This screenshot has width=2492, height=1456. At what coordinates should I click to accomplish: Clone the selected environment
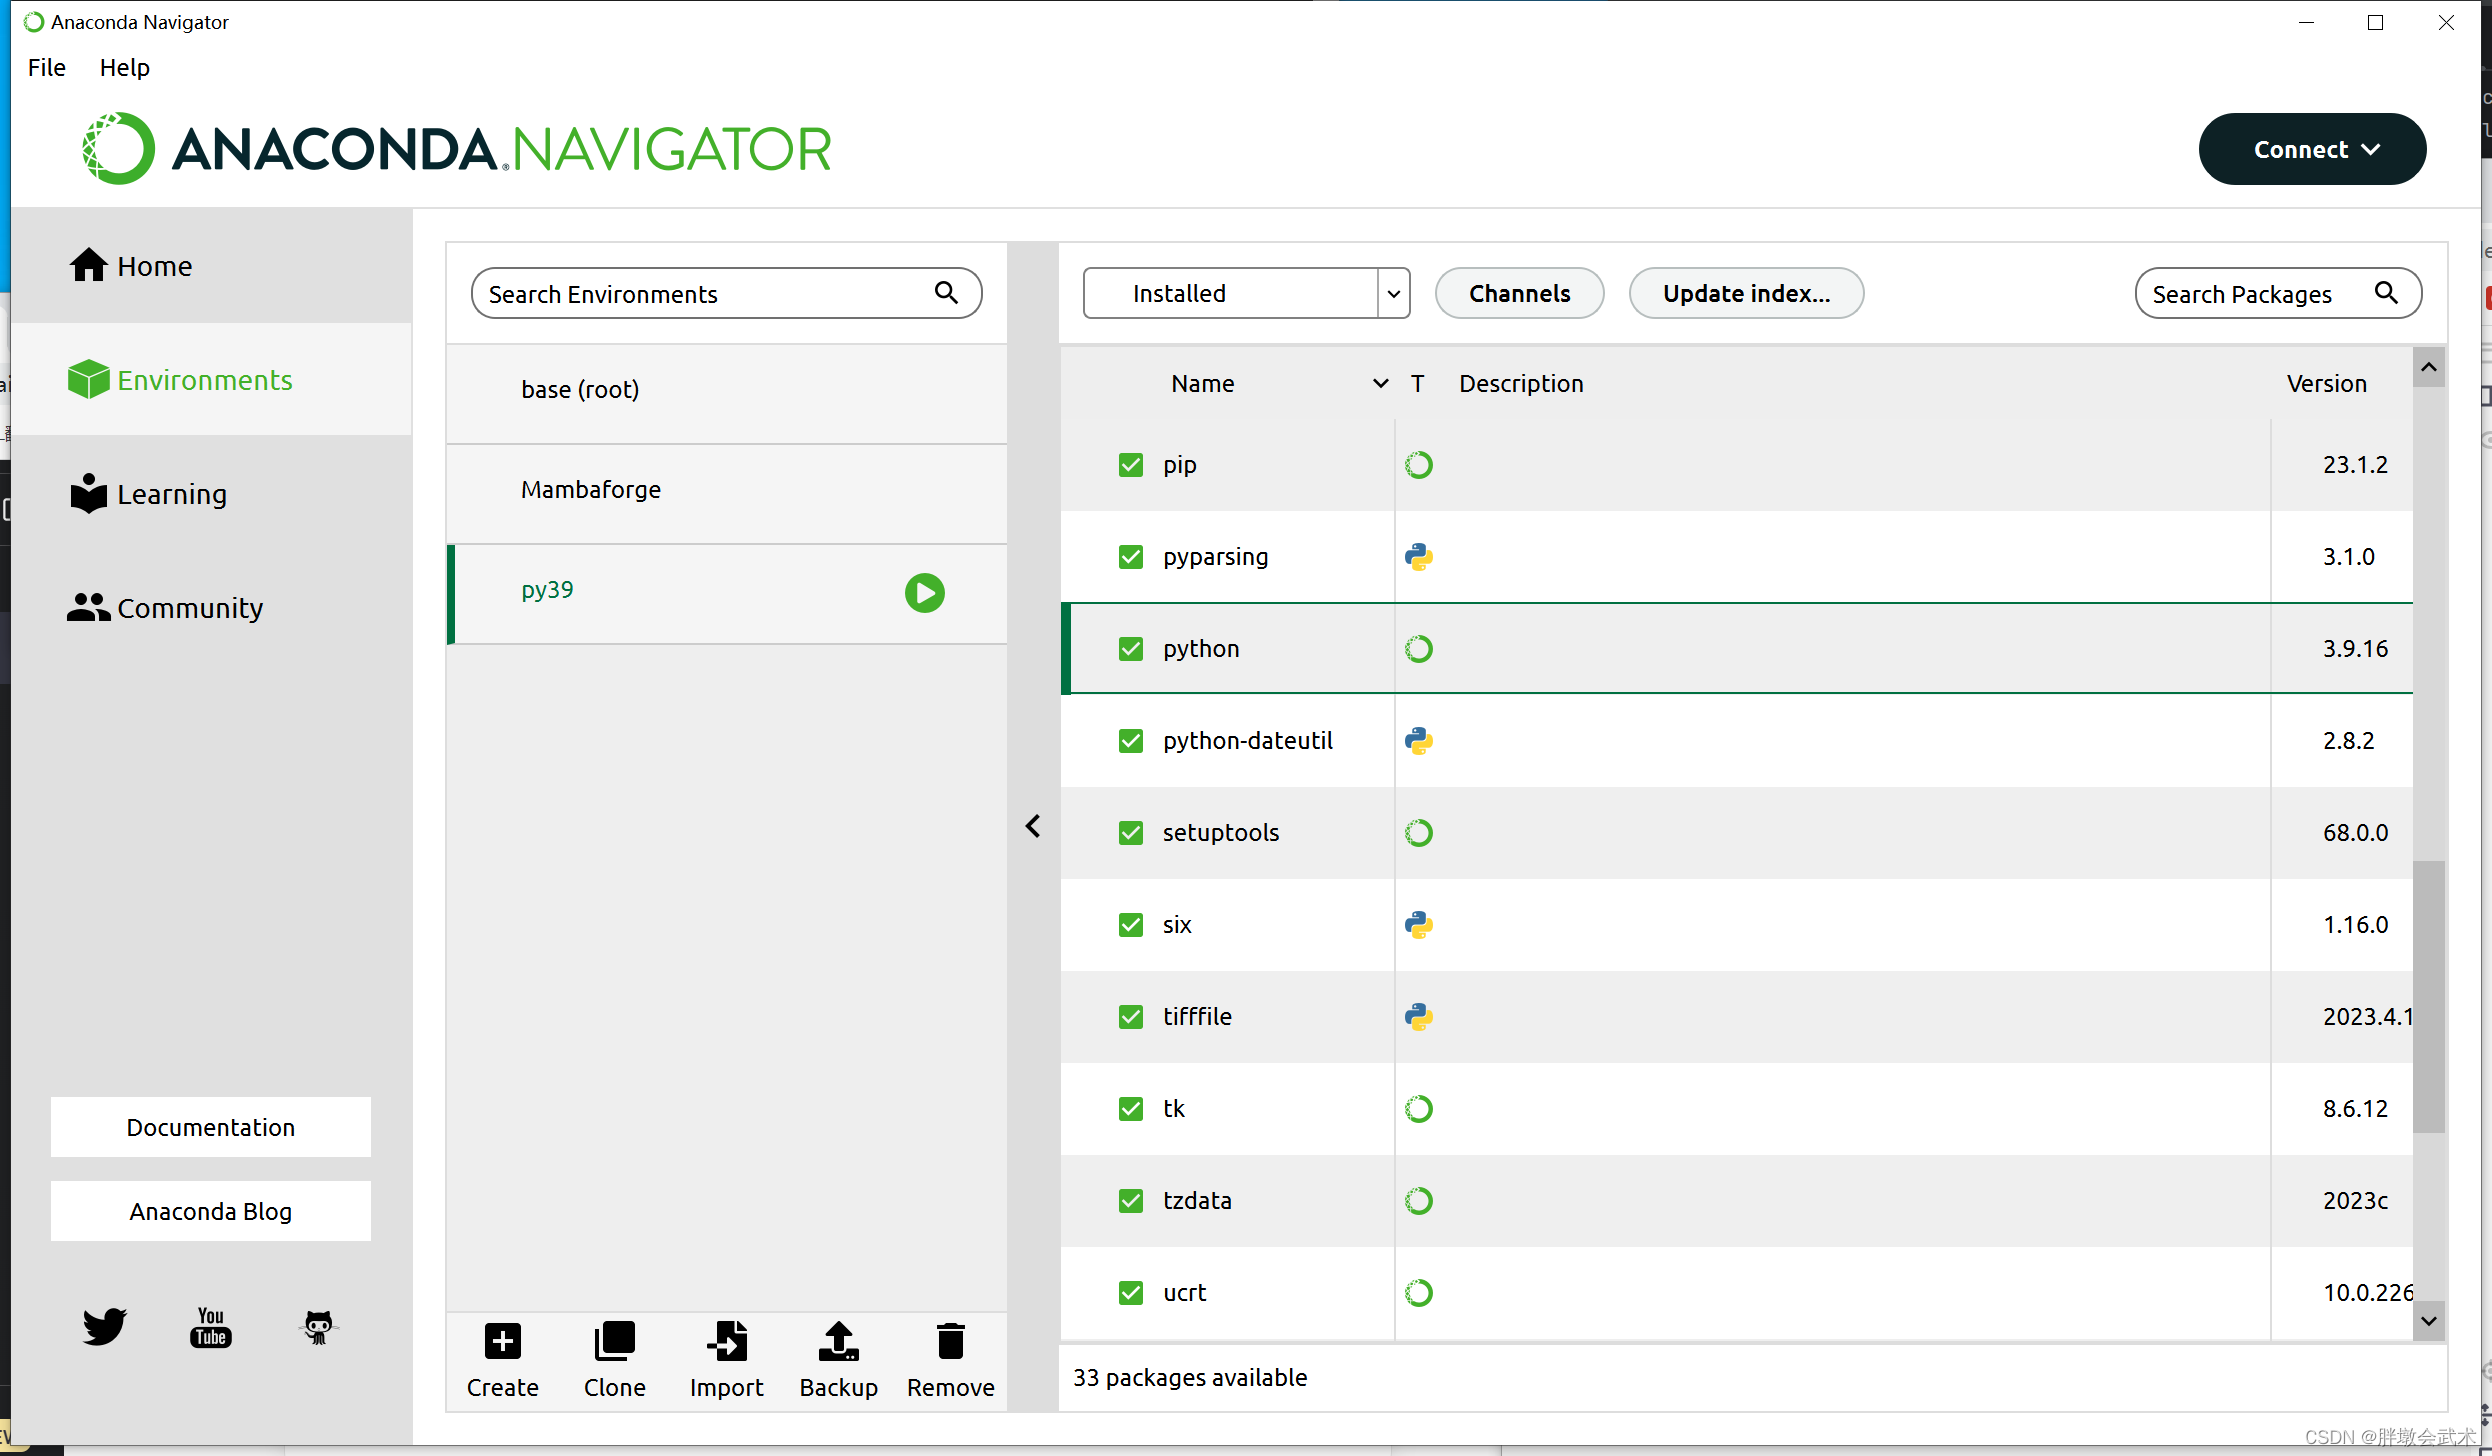click(615, 1361)
